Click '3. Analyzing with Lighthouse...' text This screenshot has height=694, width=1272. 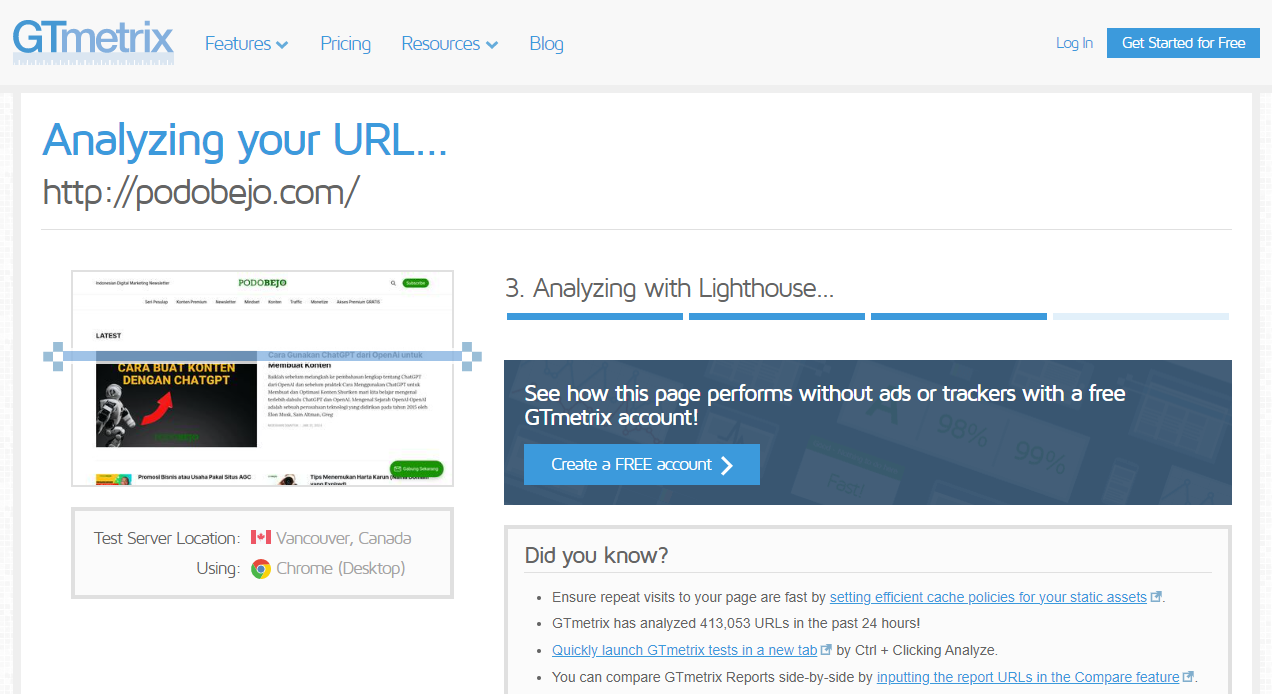pos(670,289)
